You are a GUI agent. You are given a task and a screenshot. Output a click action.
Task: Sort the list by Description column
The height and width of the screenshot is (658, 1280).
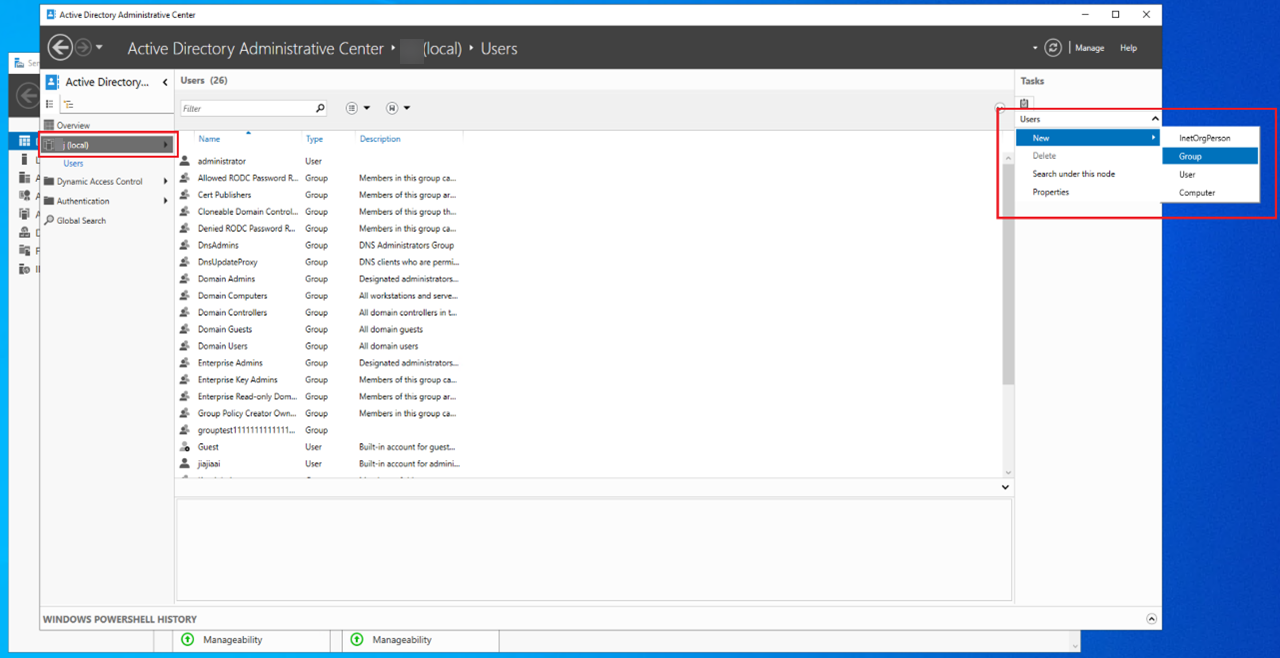(x=379, y=138)
